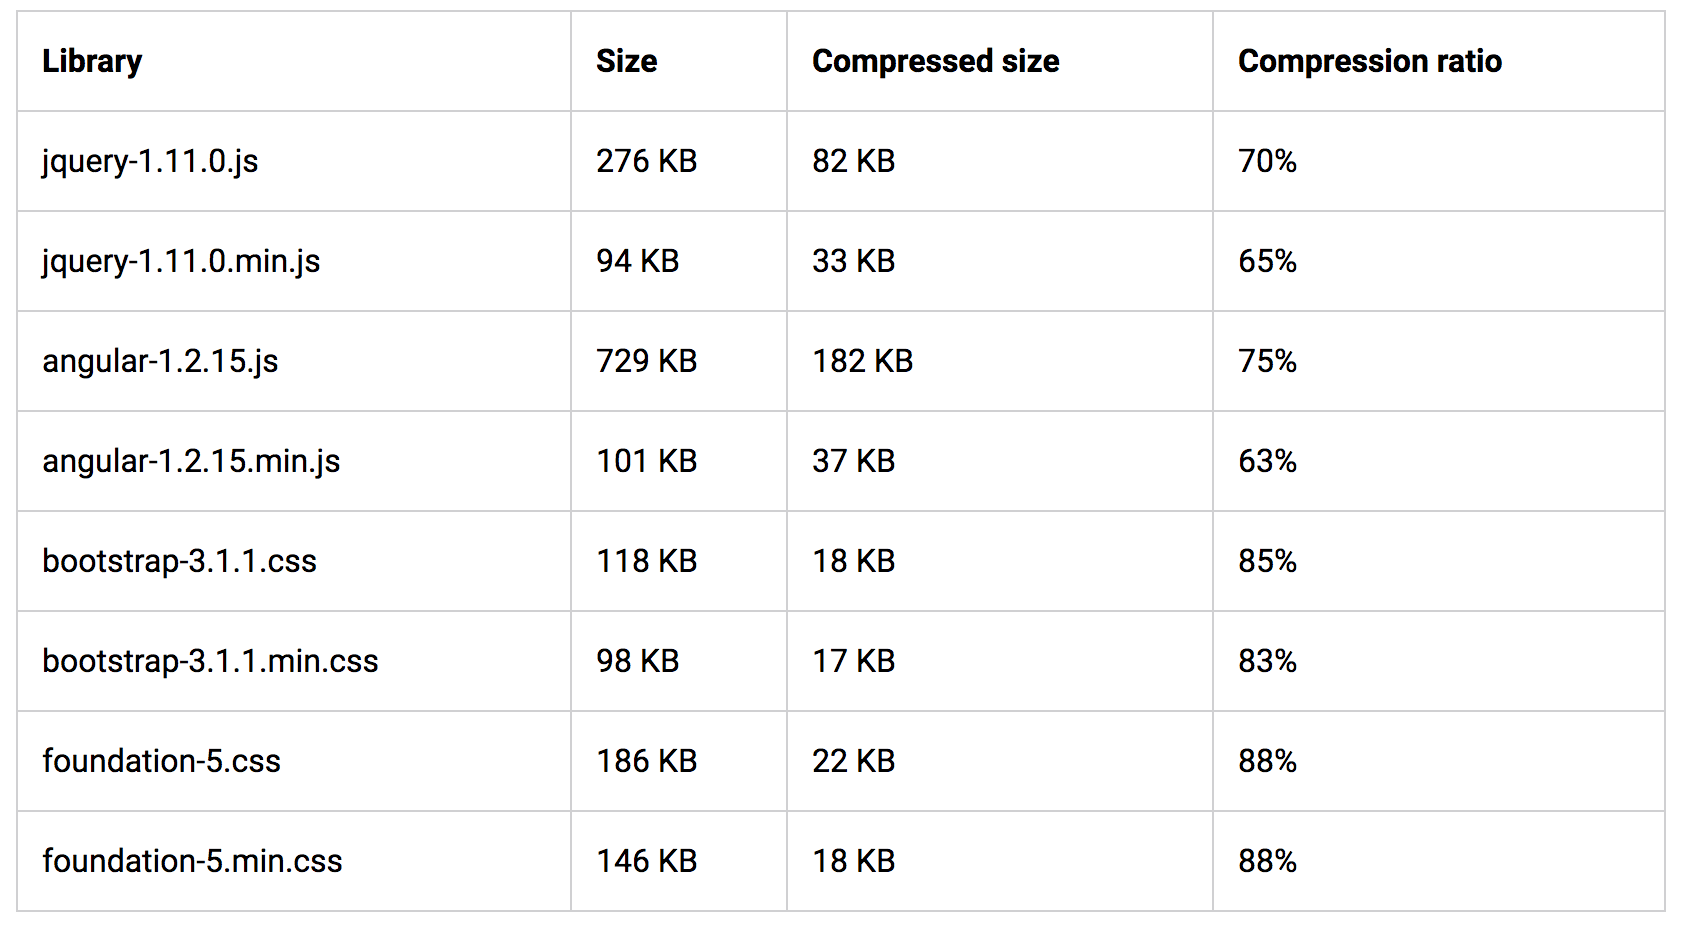Click the foundation-5.min.css library name
This screenshot has width=1684, height=928.
point(192,861)
